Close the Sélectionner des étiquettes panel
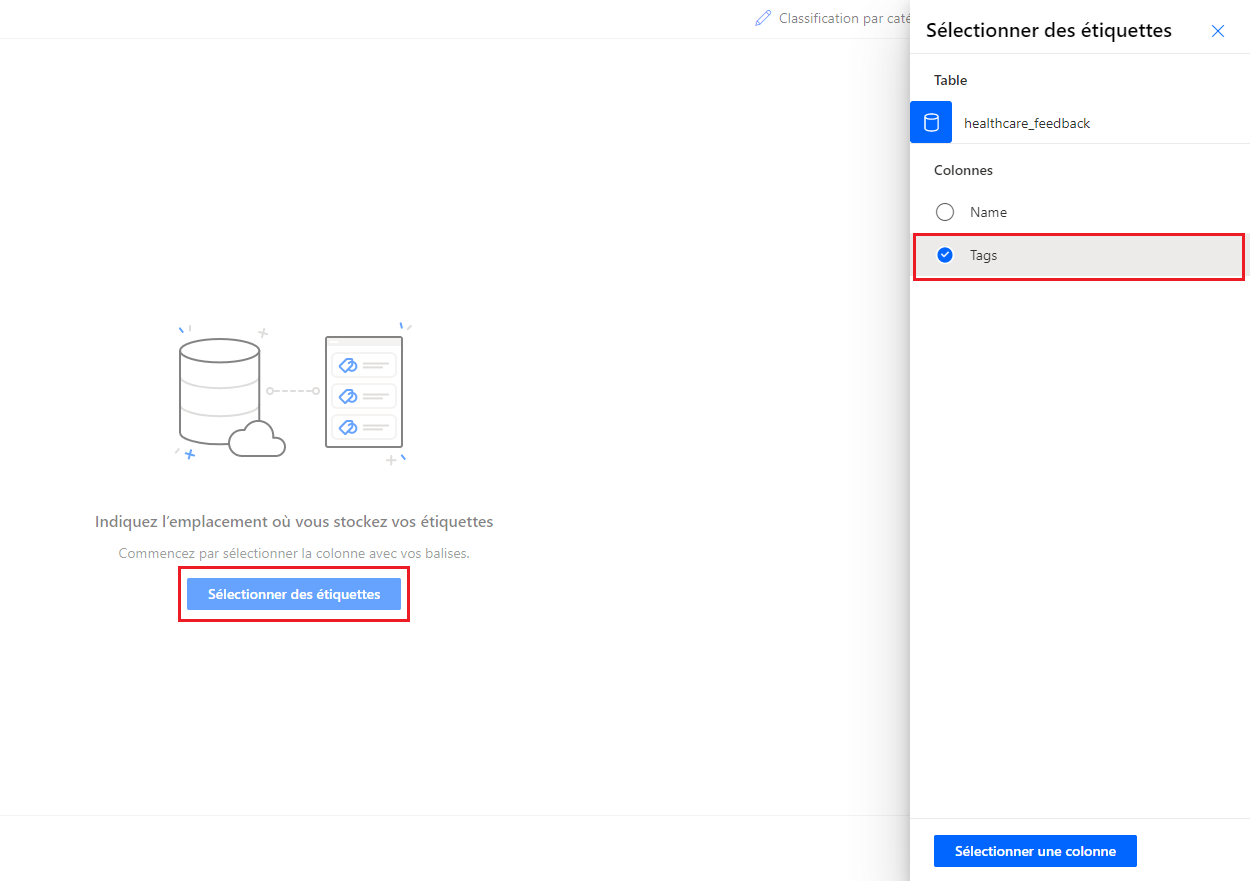The width and height of the screenshot is (1250, 881). pyautogui.click(x=1217, y=31)
